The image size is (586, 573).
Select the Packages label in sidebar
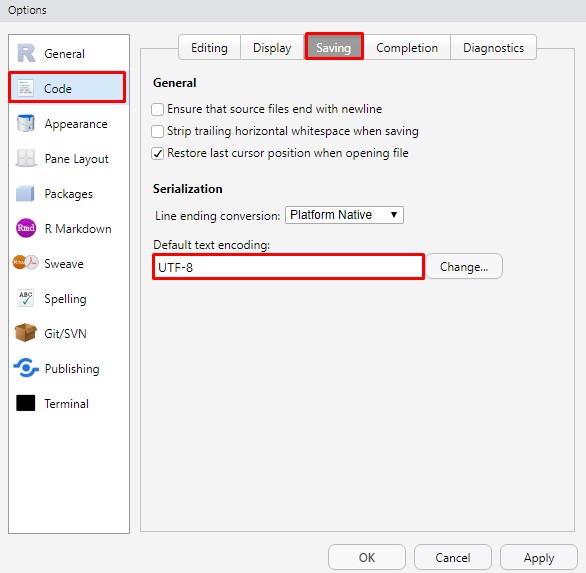(x=68, y=194)
